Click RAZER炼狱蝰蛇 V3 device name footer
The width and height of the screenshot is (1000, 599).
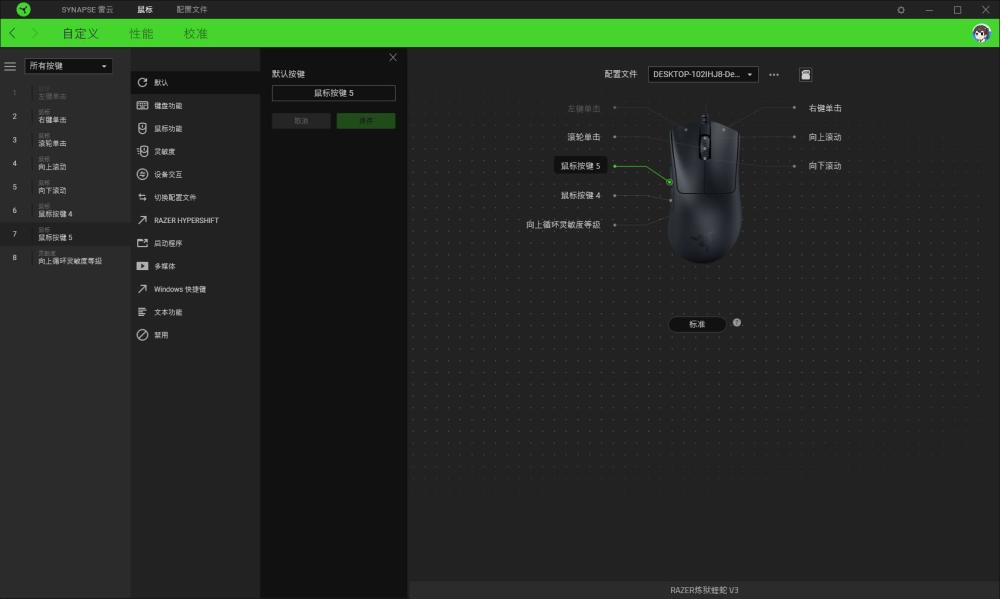[704, 590]
